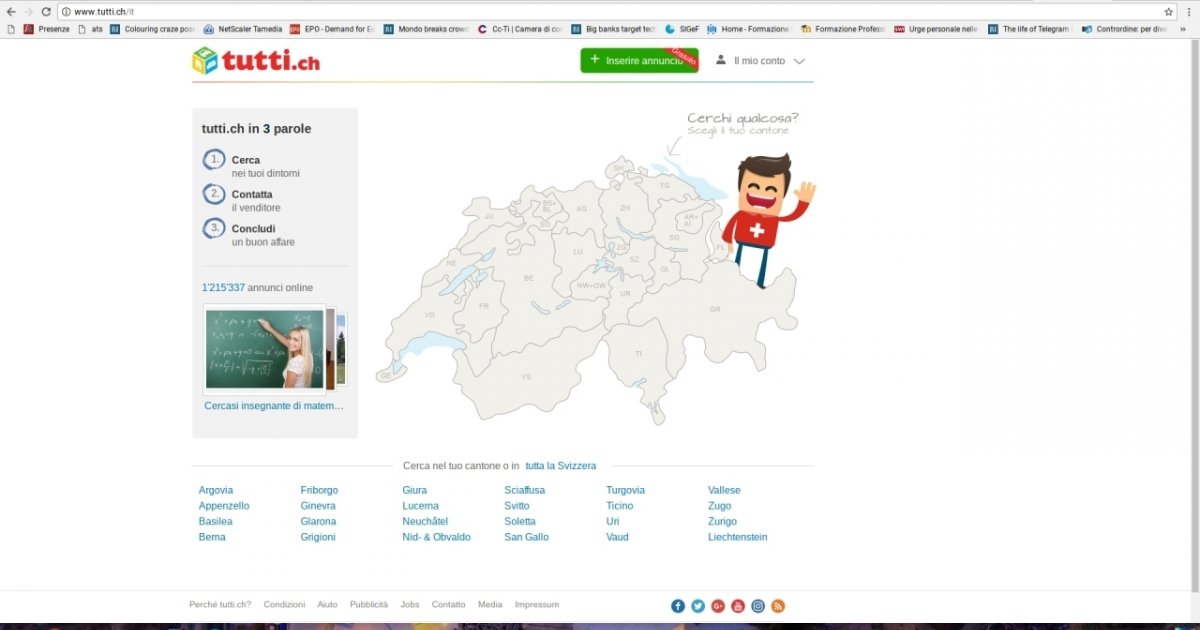This screenshot has height=630, width=1200.
Task: Expand the Il mio conto dropdown
Action: point(761,61)
